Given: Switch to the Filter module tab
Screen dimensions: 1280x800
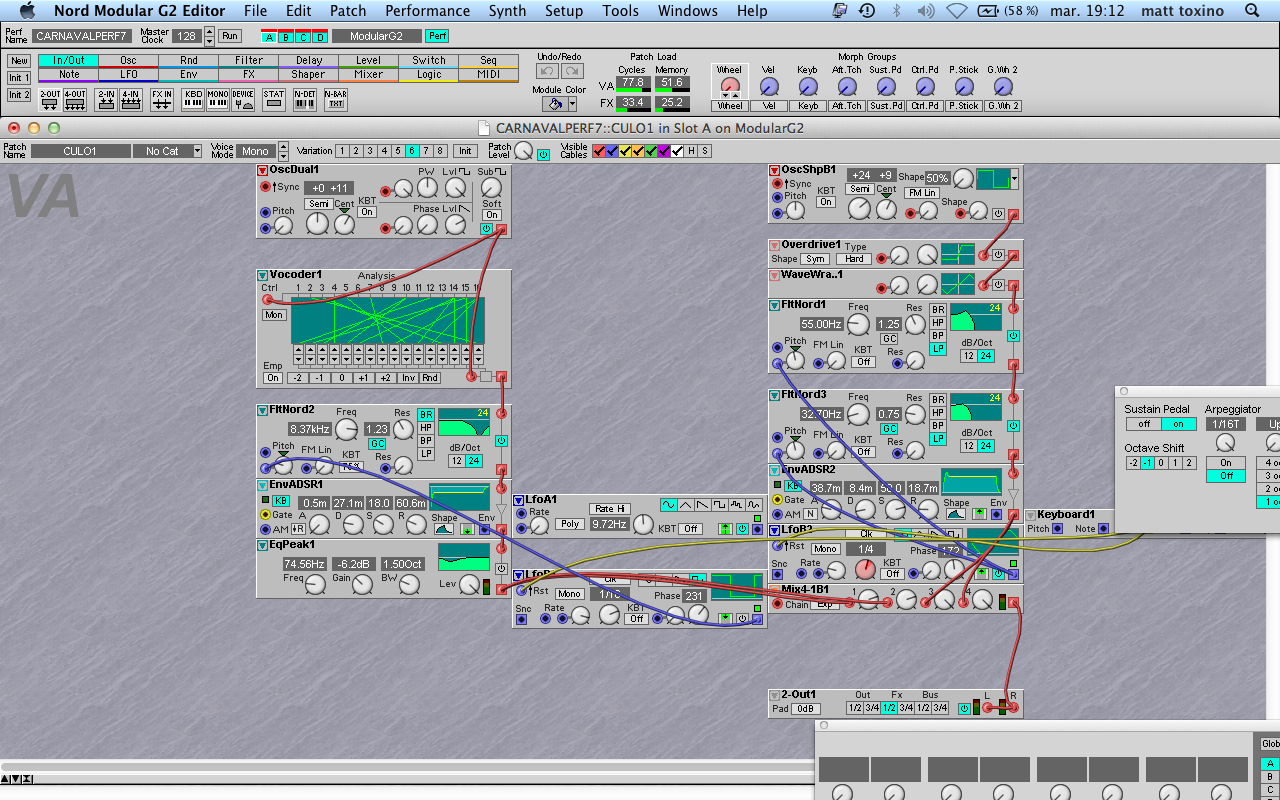Looking at the screenshot, I should point(248,60).
